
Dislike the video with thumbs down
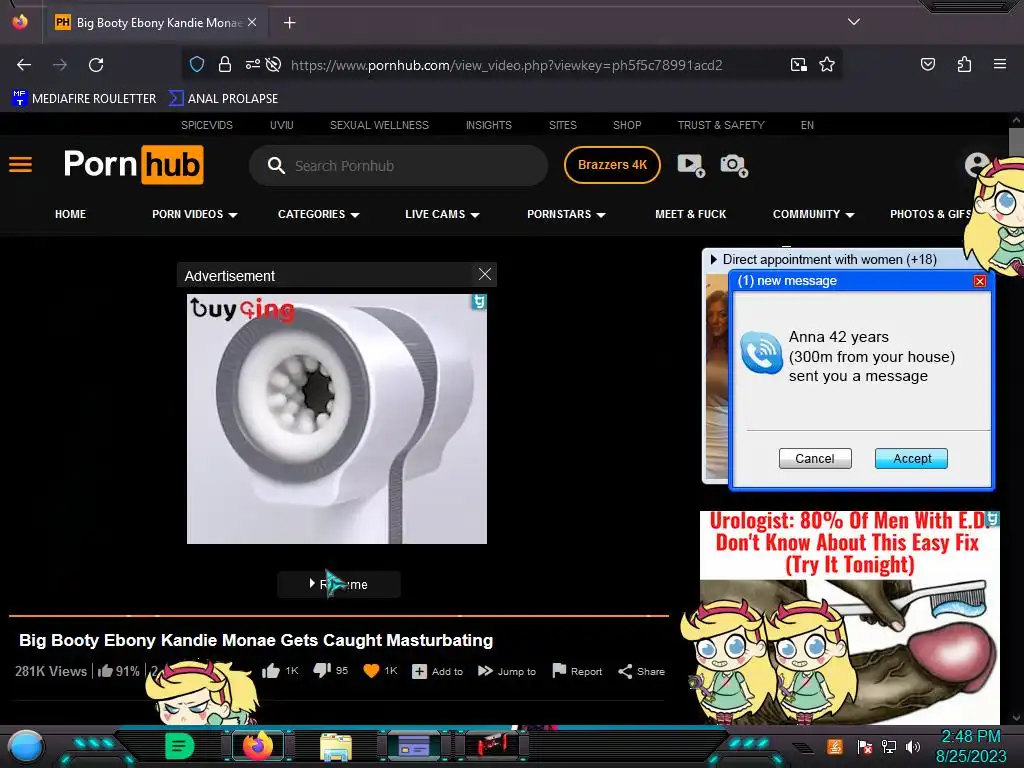322,671
